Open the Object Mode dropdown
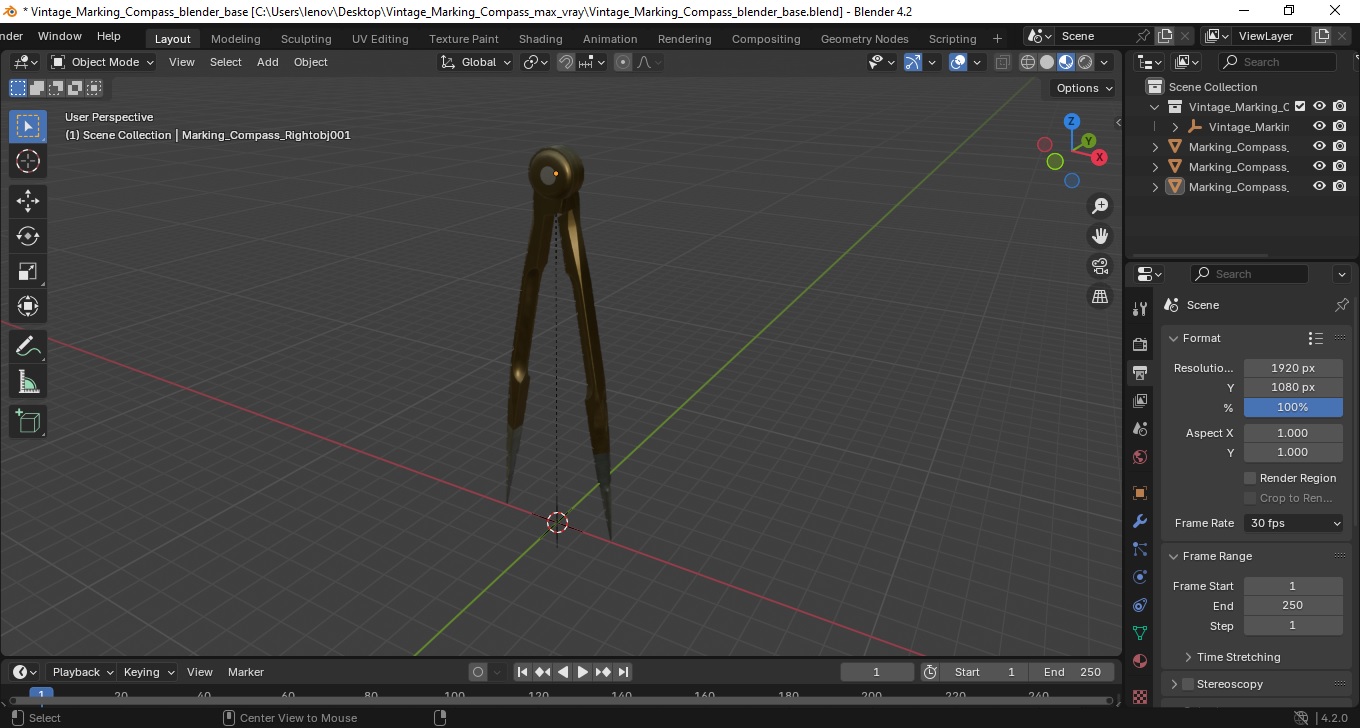1360x728 pixels. point(103,62)
